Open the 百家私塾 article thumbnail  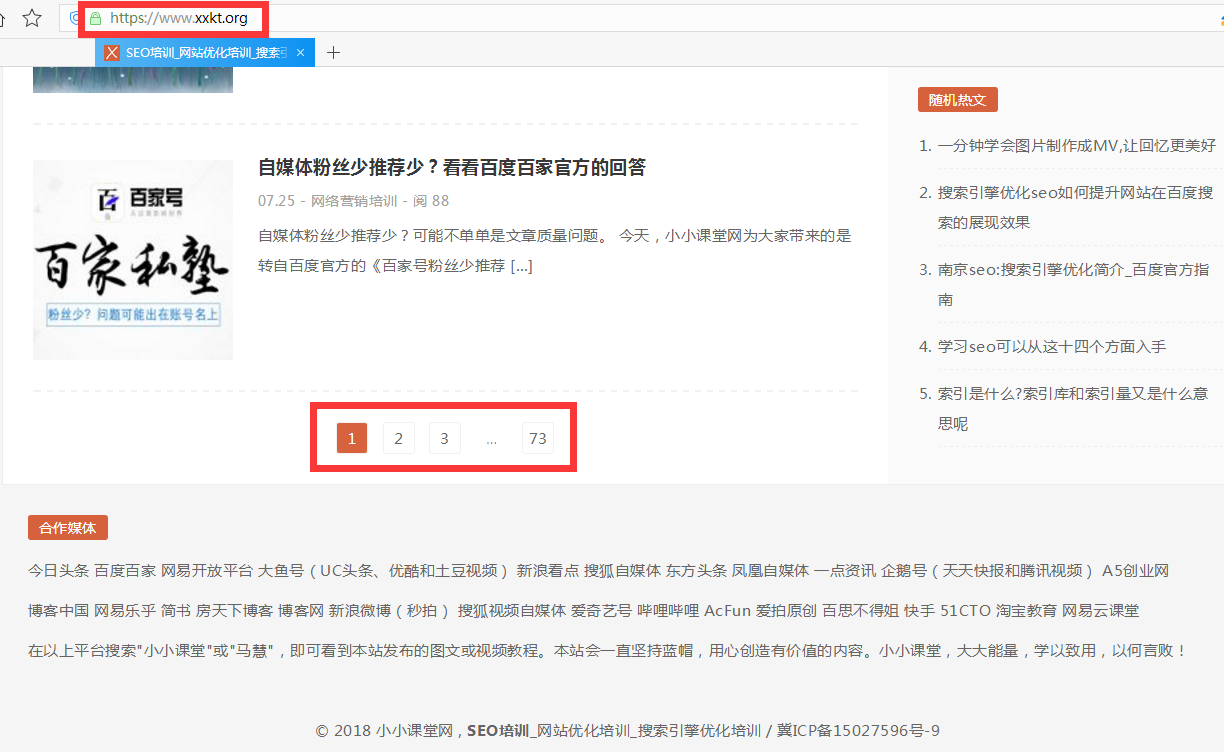click(133, 260)
